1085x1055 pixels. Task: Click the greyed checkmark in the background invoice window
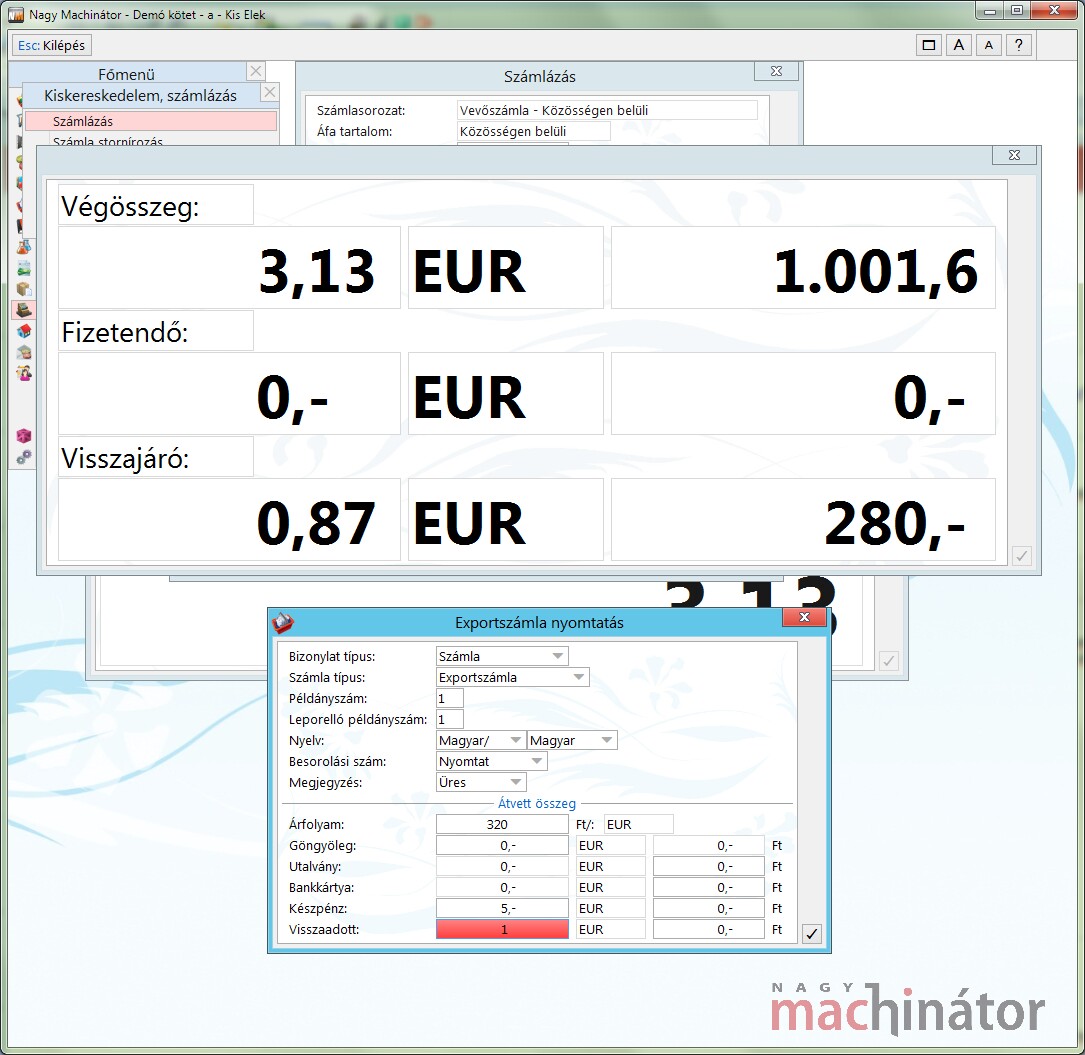pos(888,661)
